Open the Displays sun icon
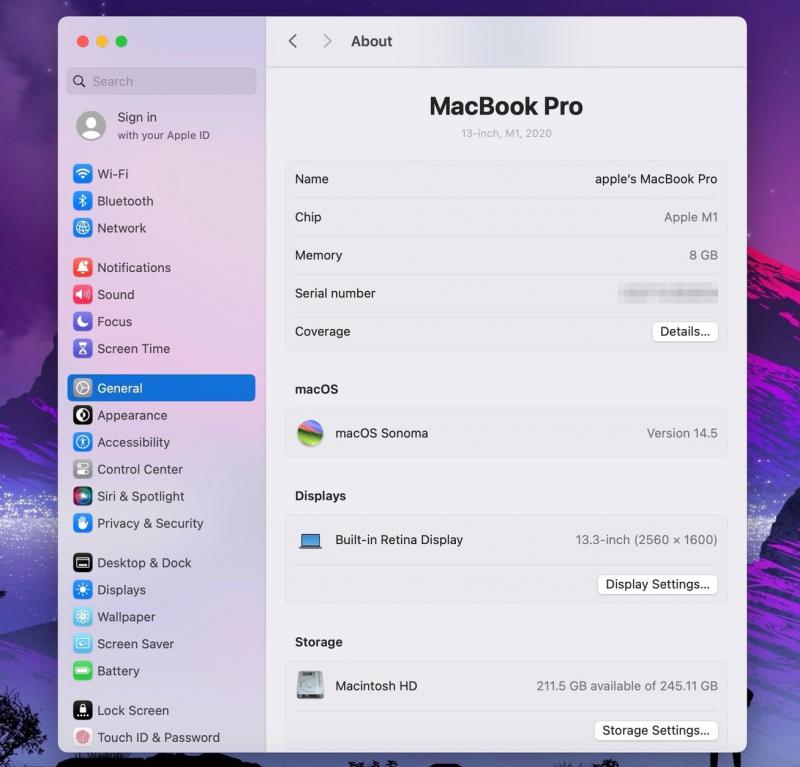Screen dimensions: 800x767 click(83, 589)
